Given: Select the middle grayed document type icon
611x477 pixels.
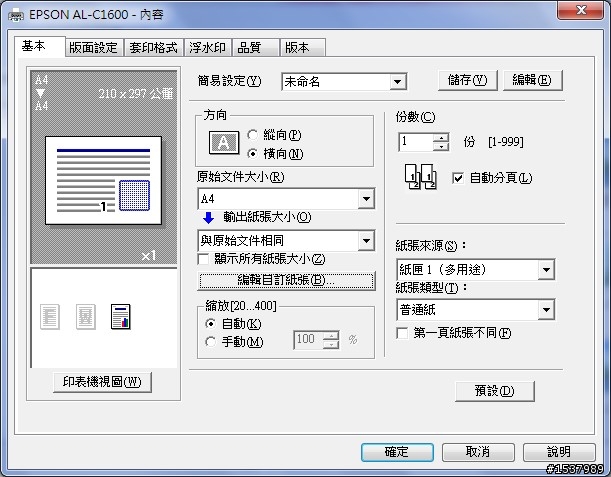Looking at the screenshot, I should pyautogui.click(x=86, y=316).
